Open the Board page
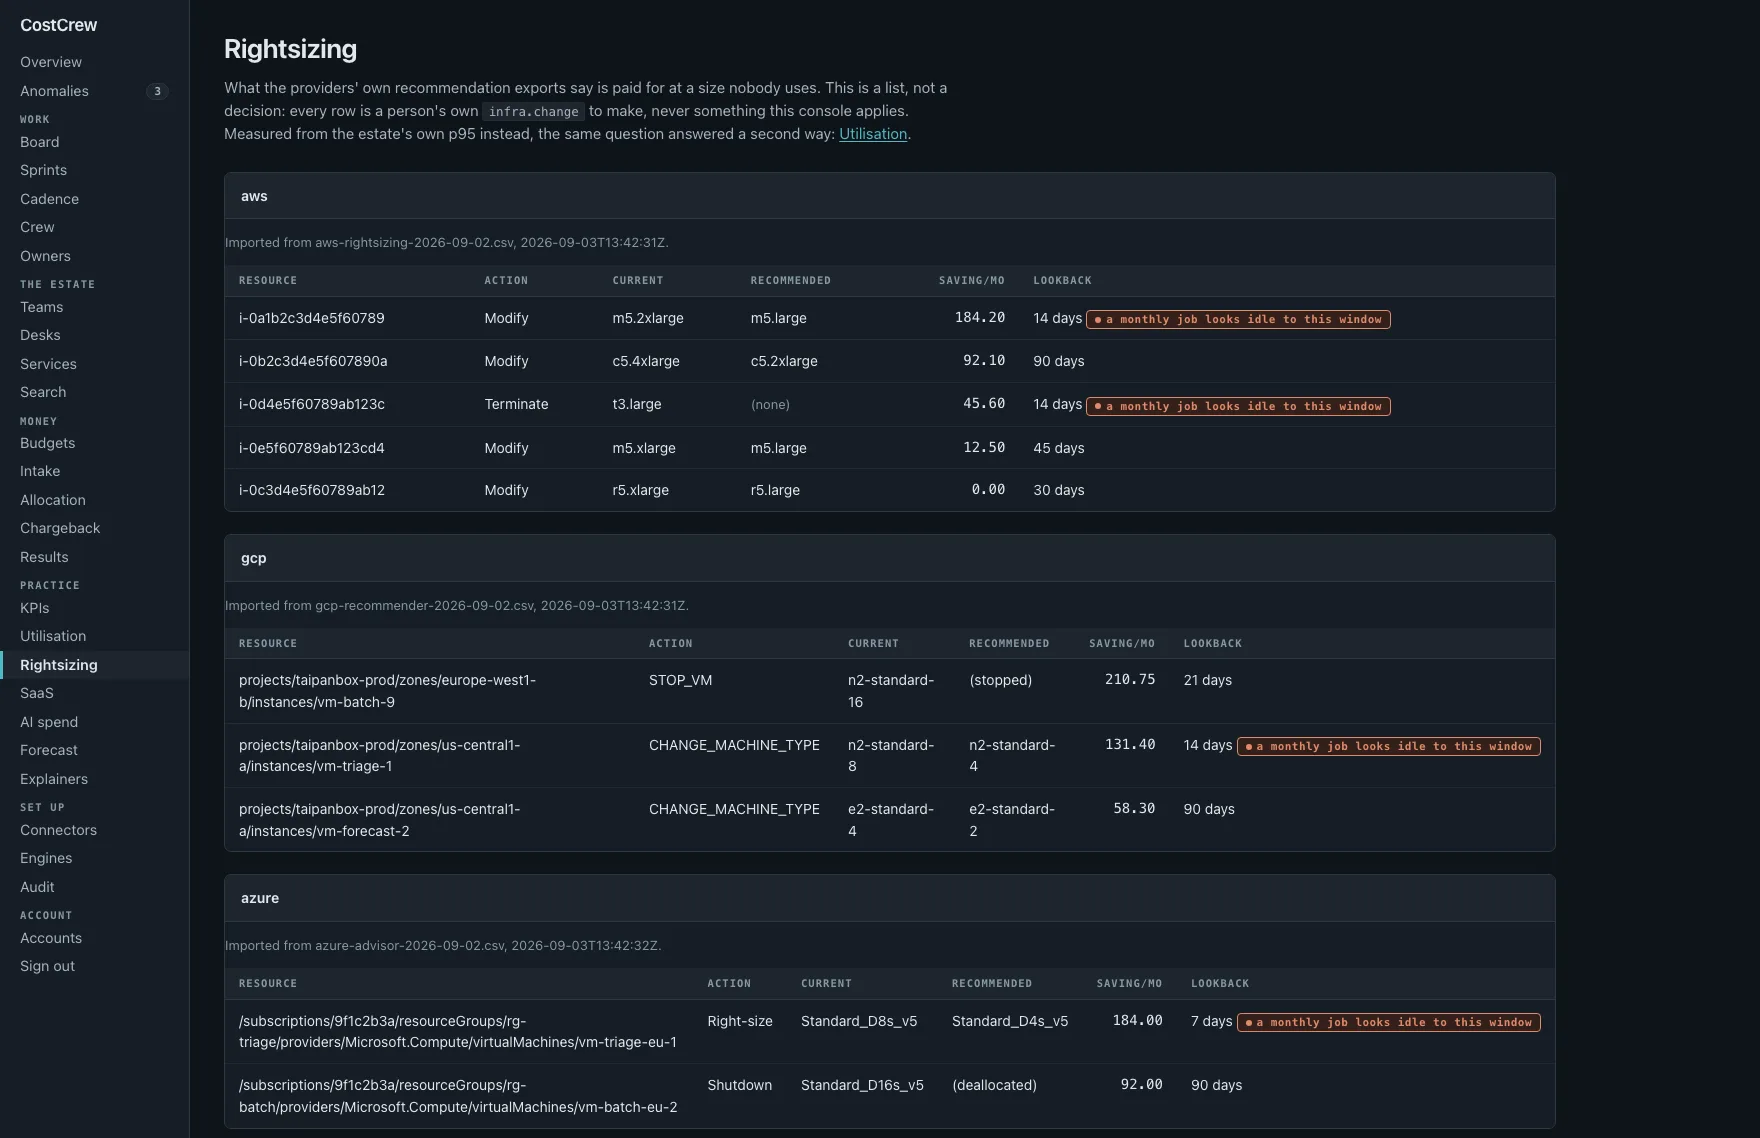Viewport: 1760px width, 1138px height. [x=39, y=142]
